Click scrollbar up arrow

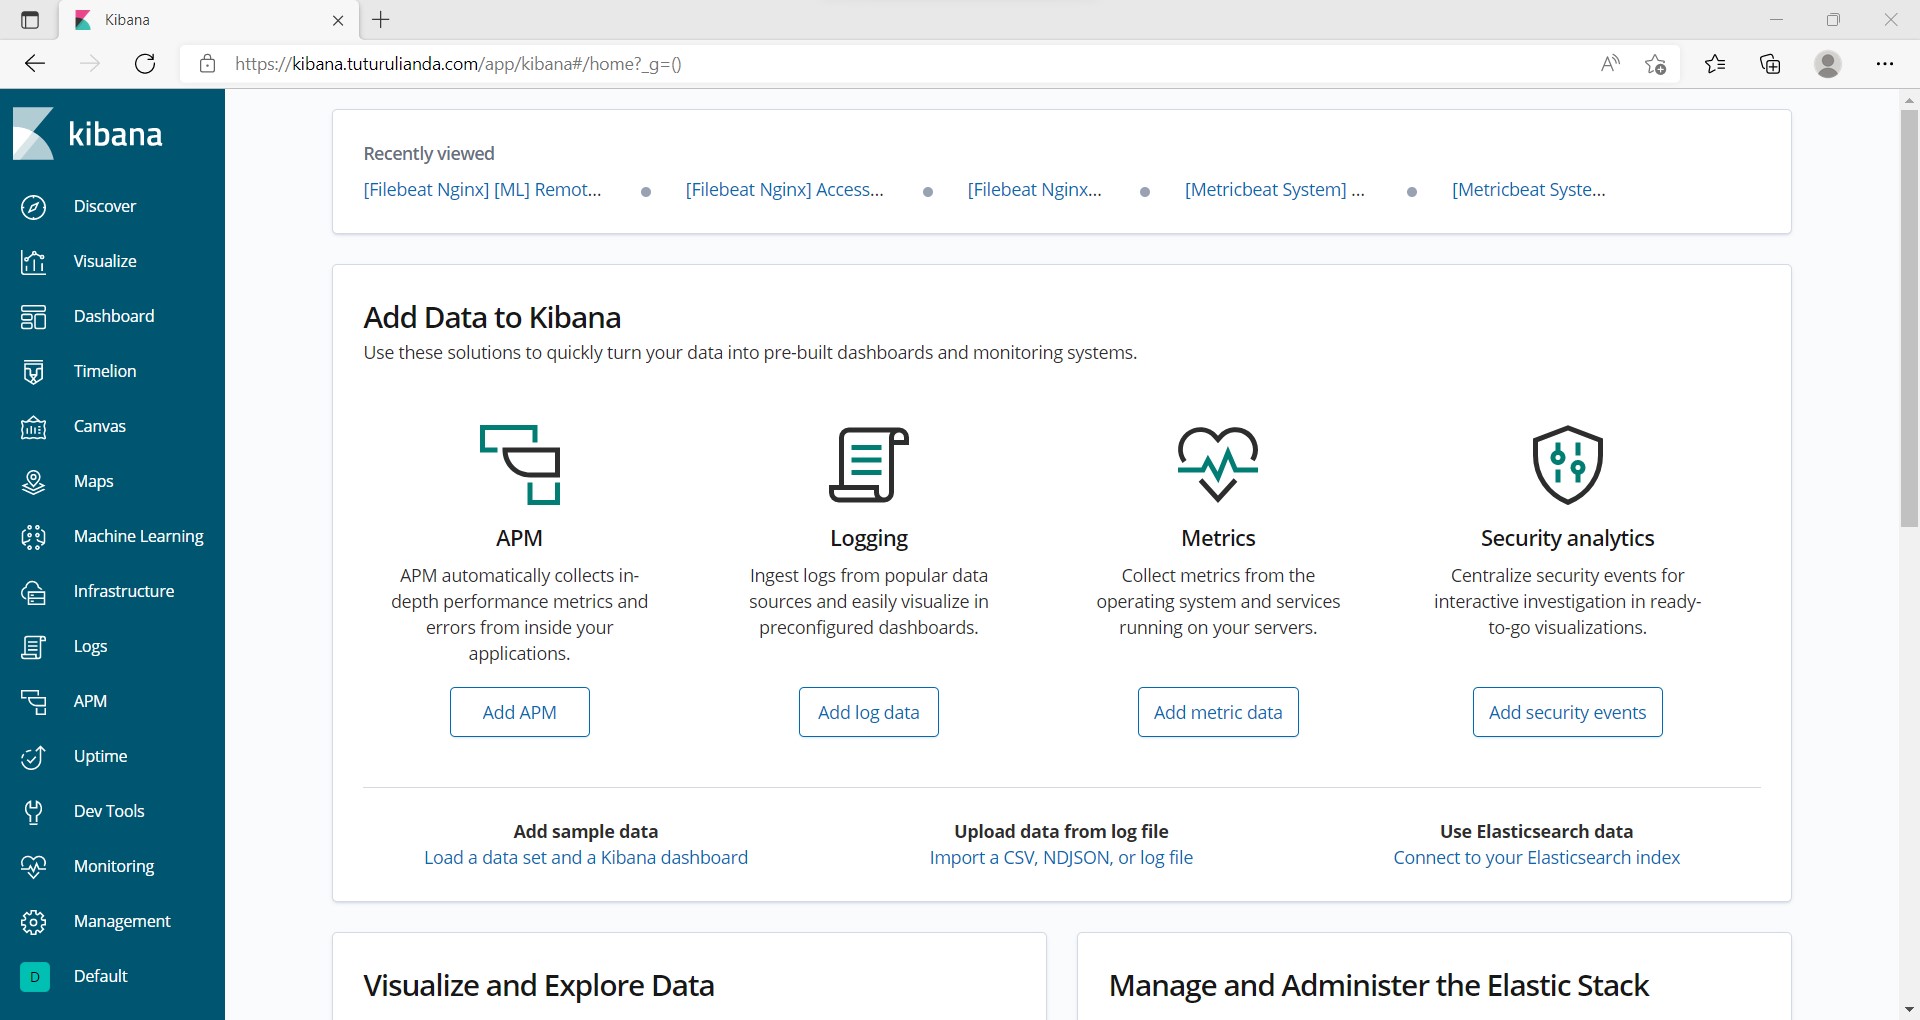coord(1909,100)
